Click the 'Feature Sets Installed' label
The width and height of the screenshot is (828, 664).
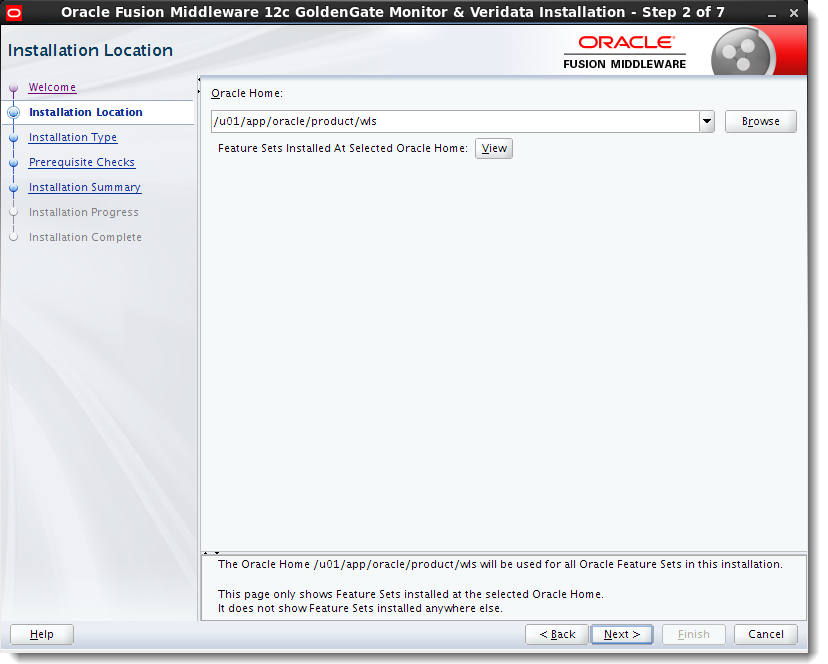coord(343,148)
